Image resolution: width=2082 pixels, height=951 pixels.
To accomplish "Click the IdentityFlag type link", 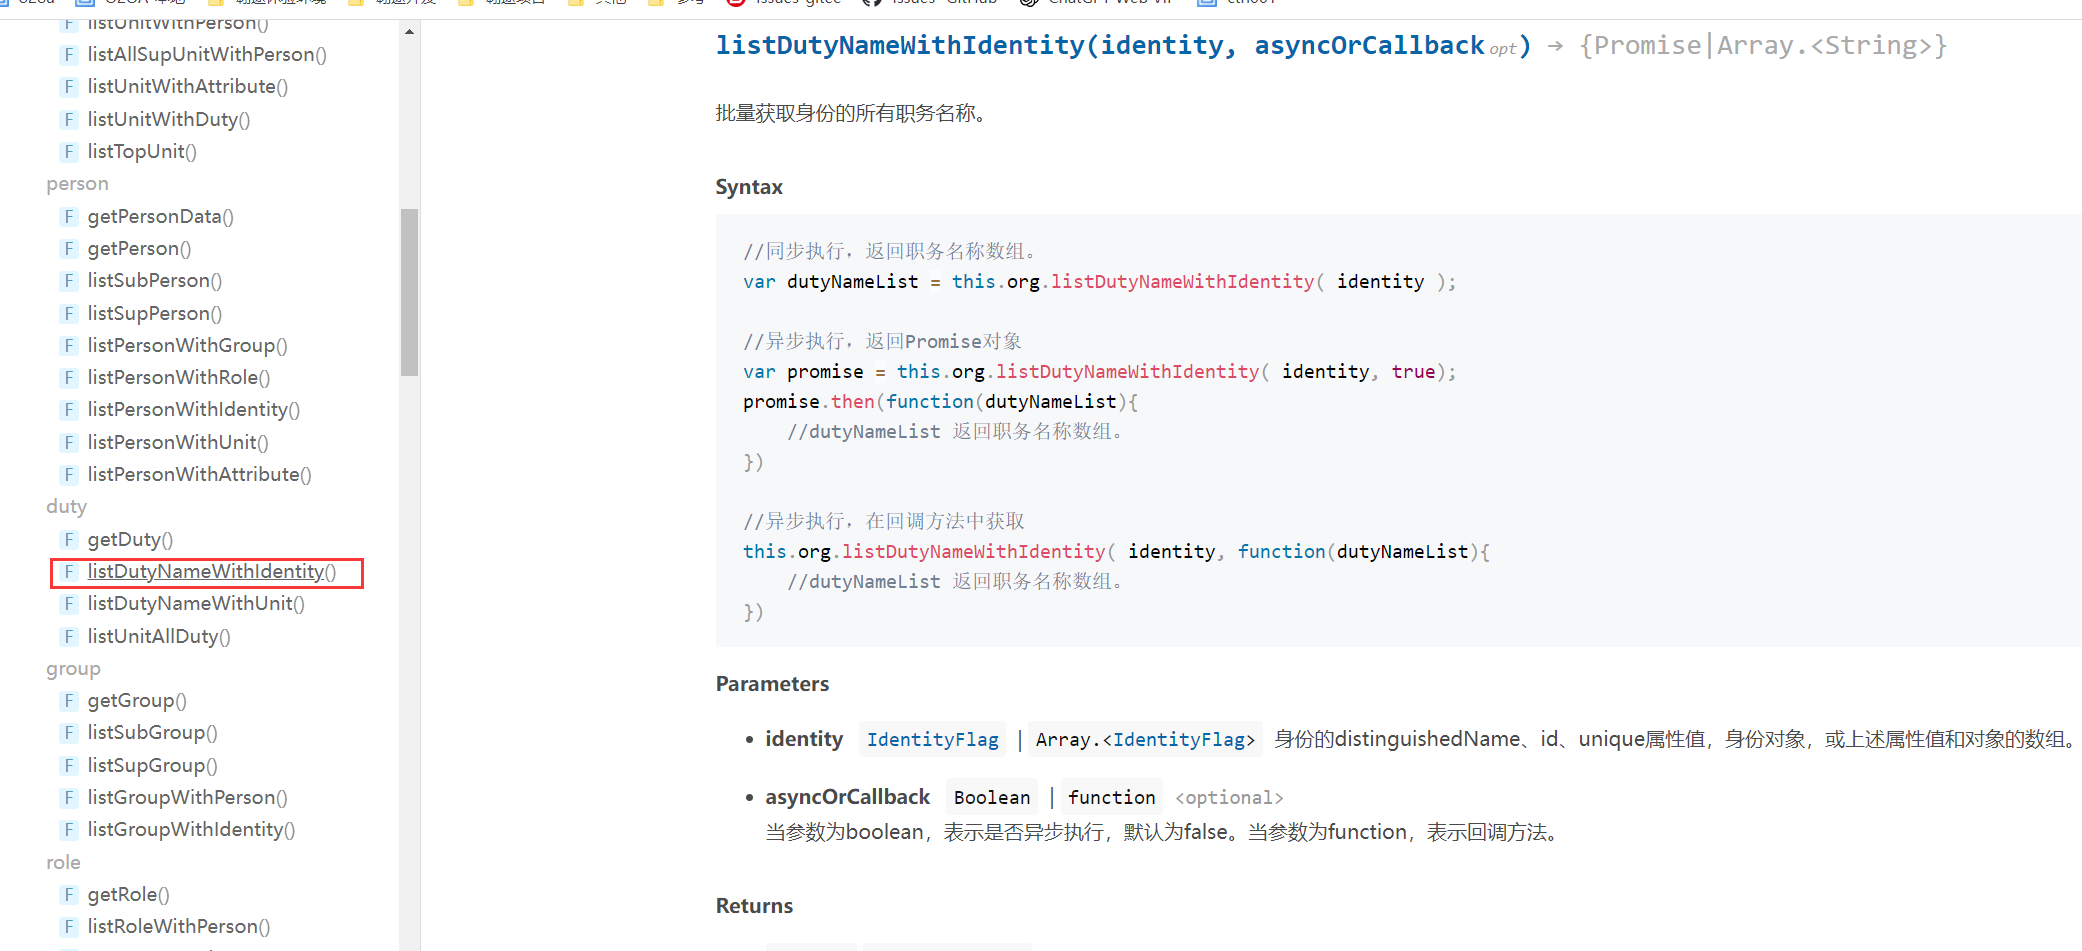I will 932,740.
